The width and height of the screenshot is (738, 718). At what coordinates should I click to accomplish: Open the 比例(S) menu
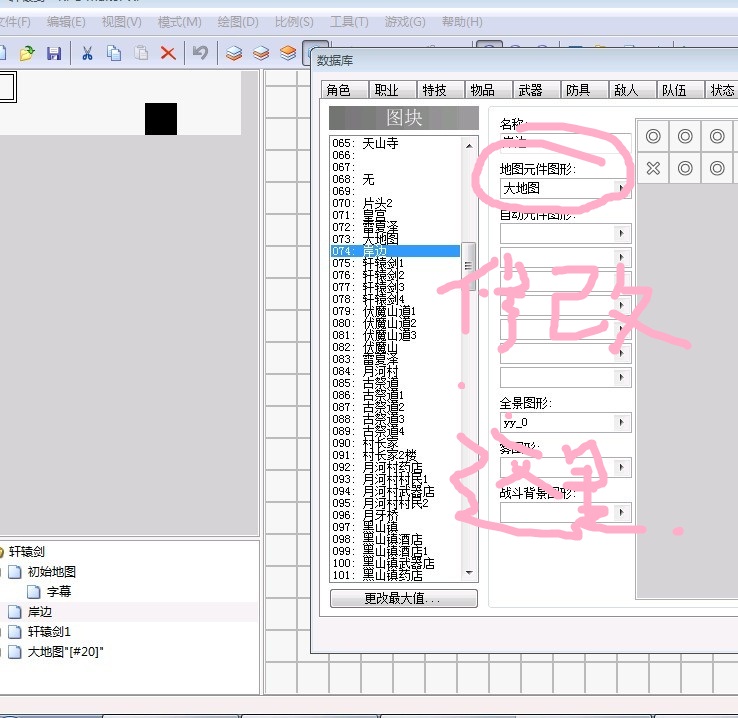[294, 22]
